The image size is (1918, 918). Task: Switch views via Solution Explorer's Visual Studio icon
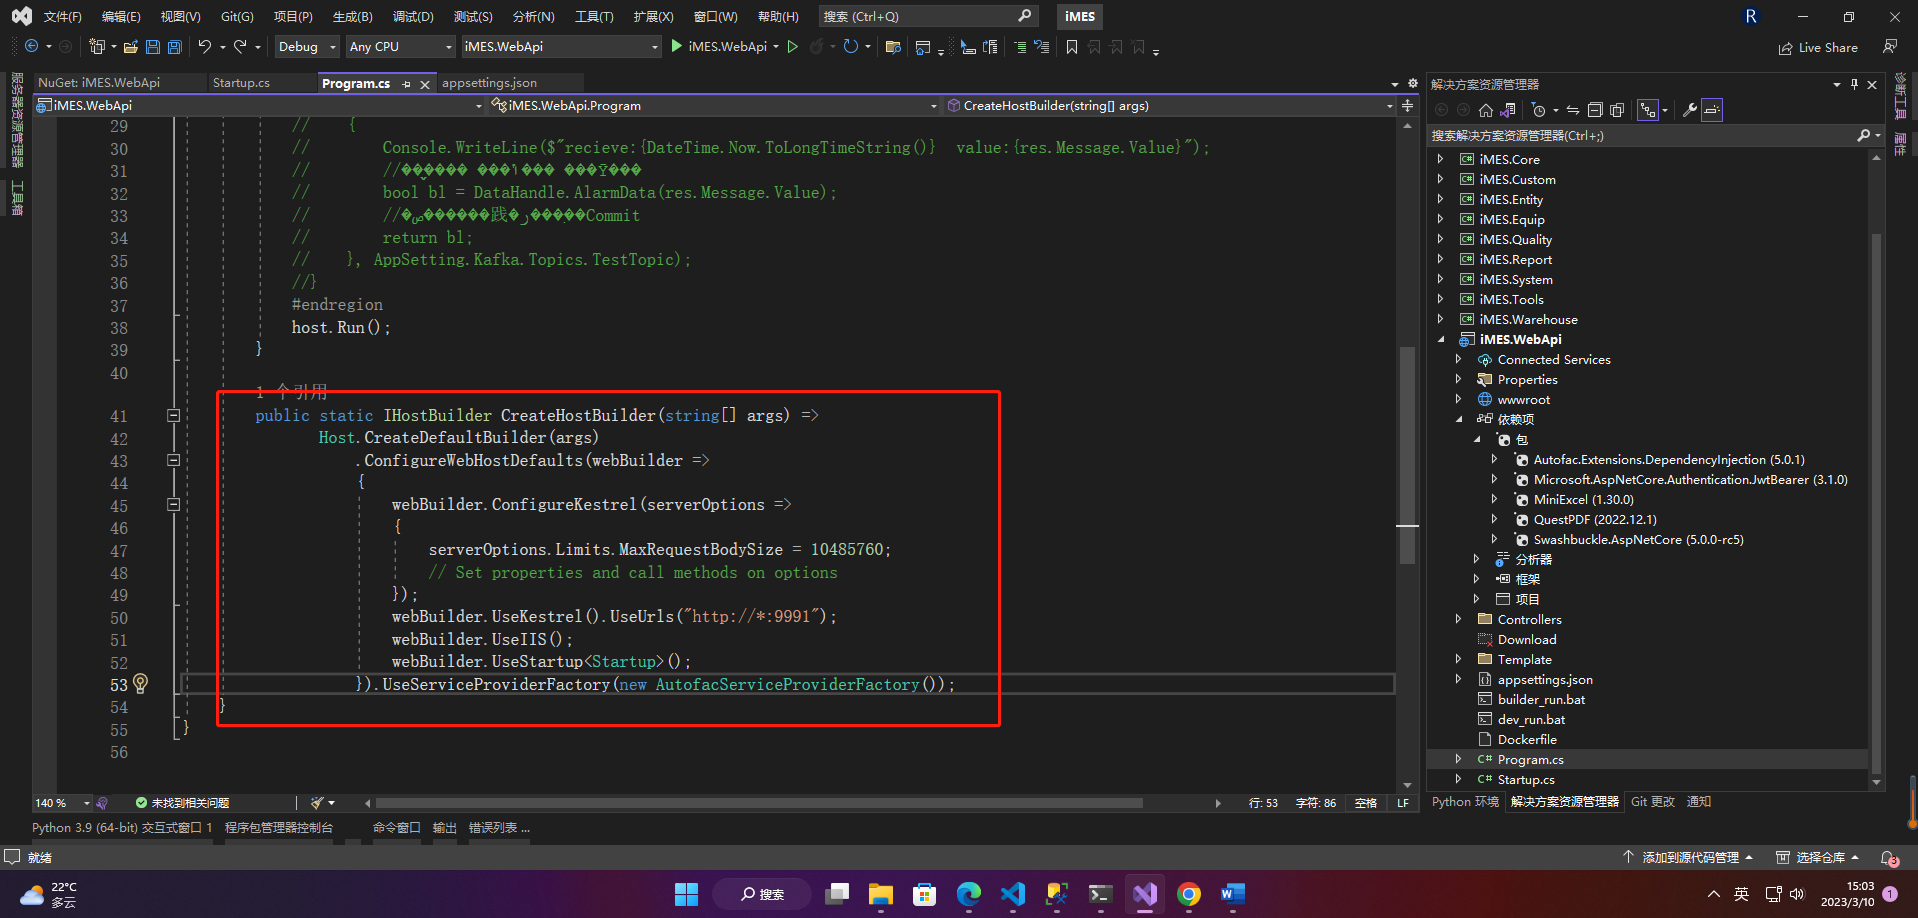click(x=1508, y=110)
